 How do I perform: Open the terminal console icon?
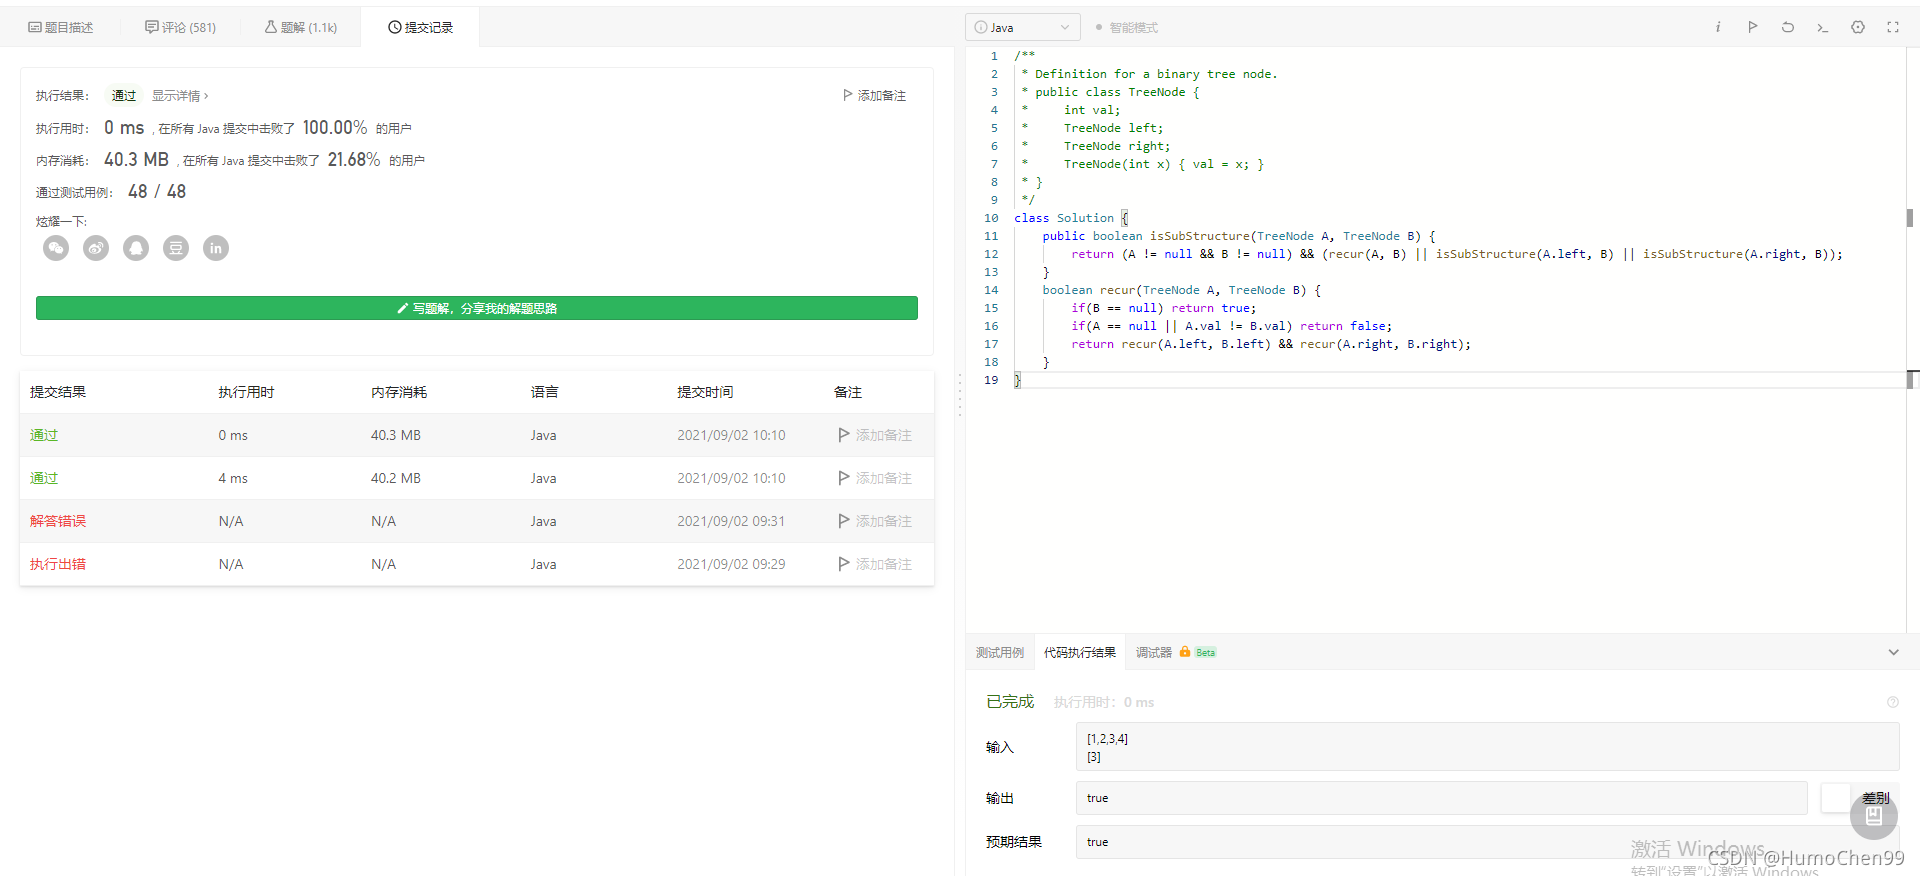pos(1823,27)
